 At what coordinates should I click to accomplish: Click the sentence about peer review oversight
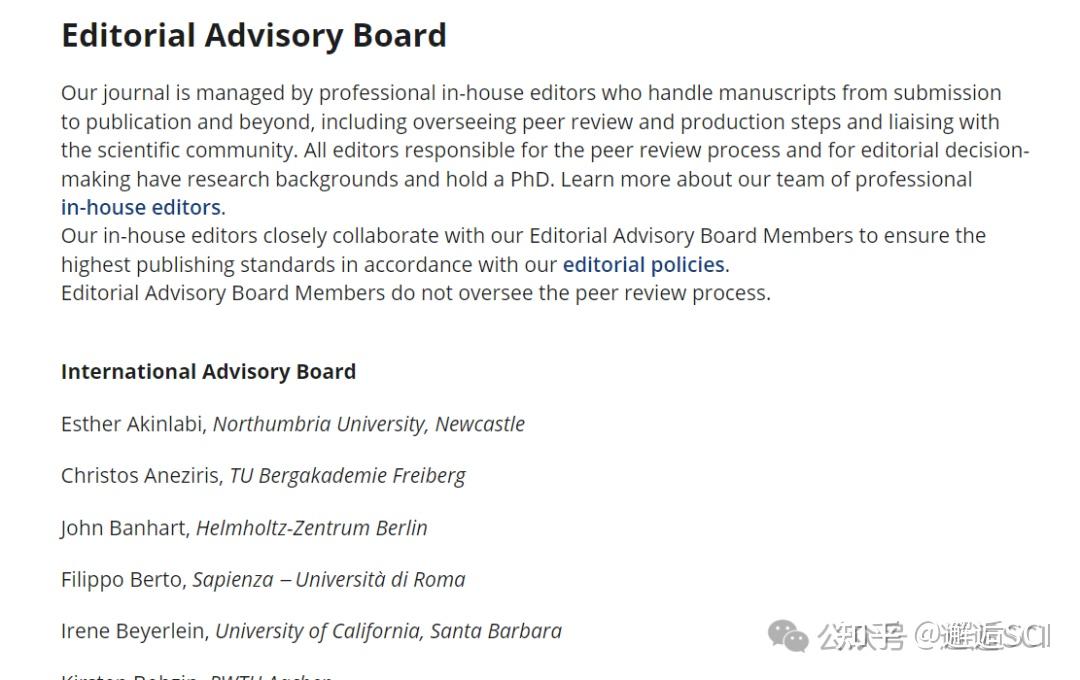(416, 293)
